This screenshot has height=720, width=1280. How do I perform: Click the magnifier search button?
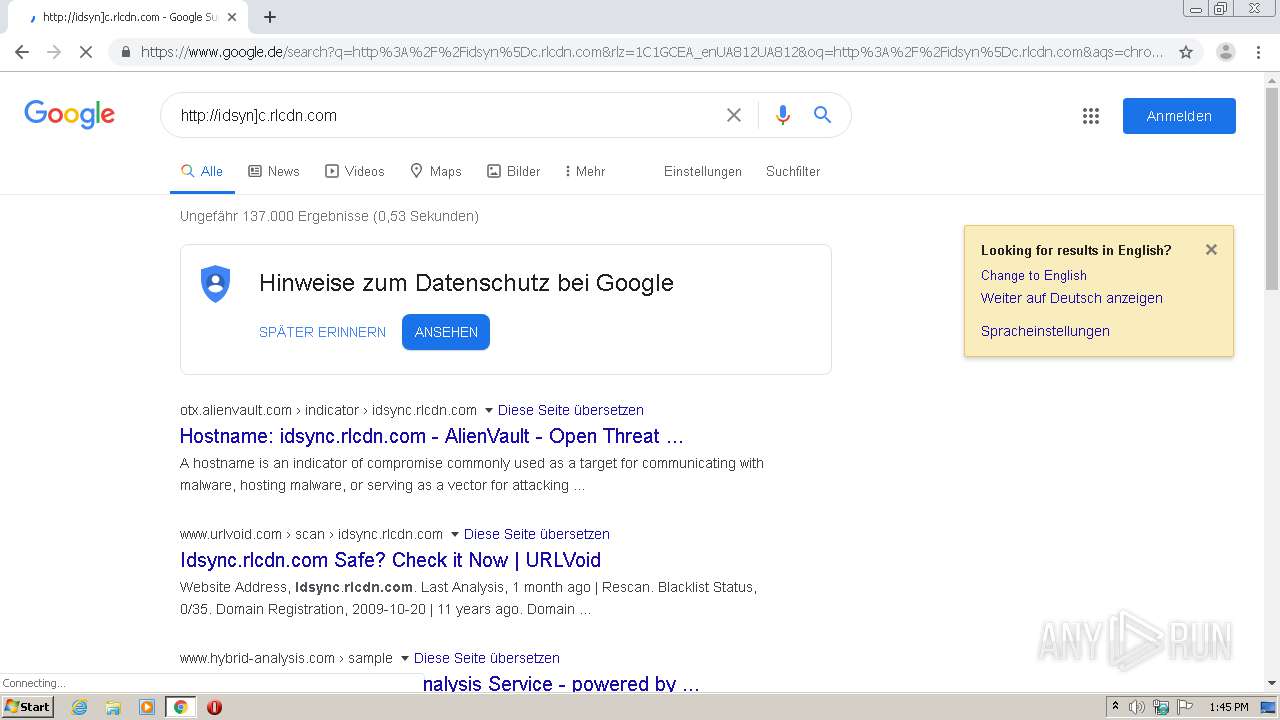822,115
